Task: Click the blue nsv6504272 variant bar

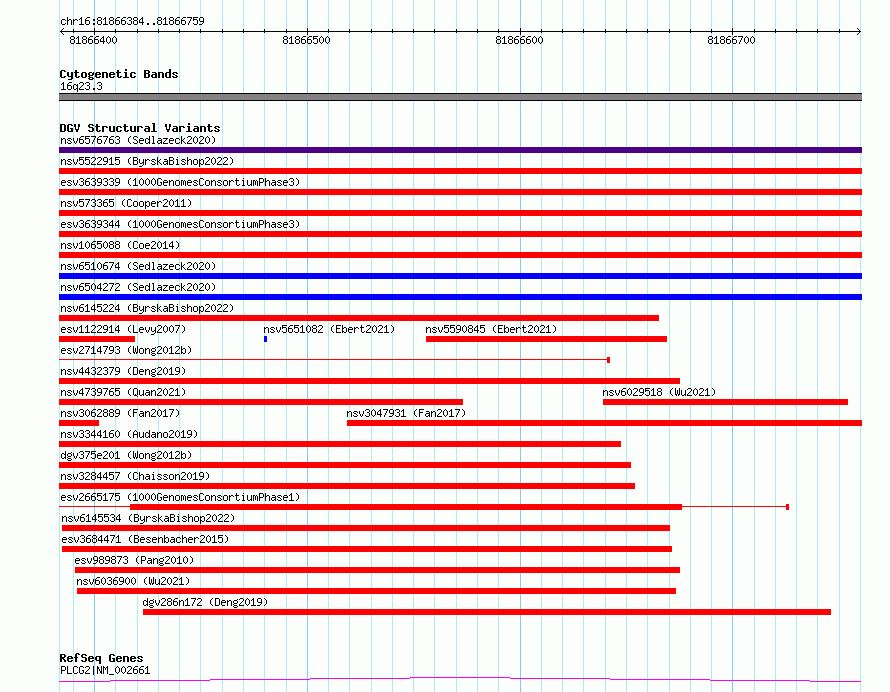Action: click(460, 297)
